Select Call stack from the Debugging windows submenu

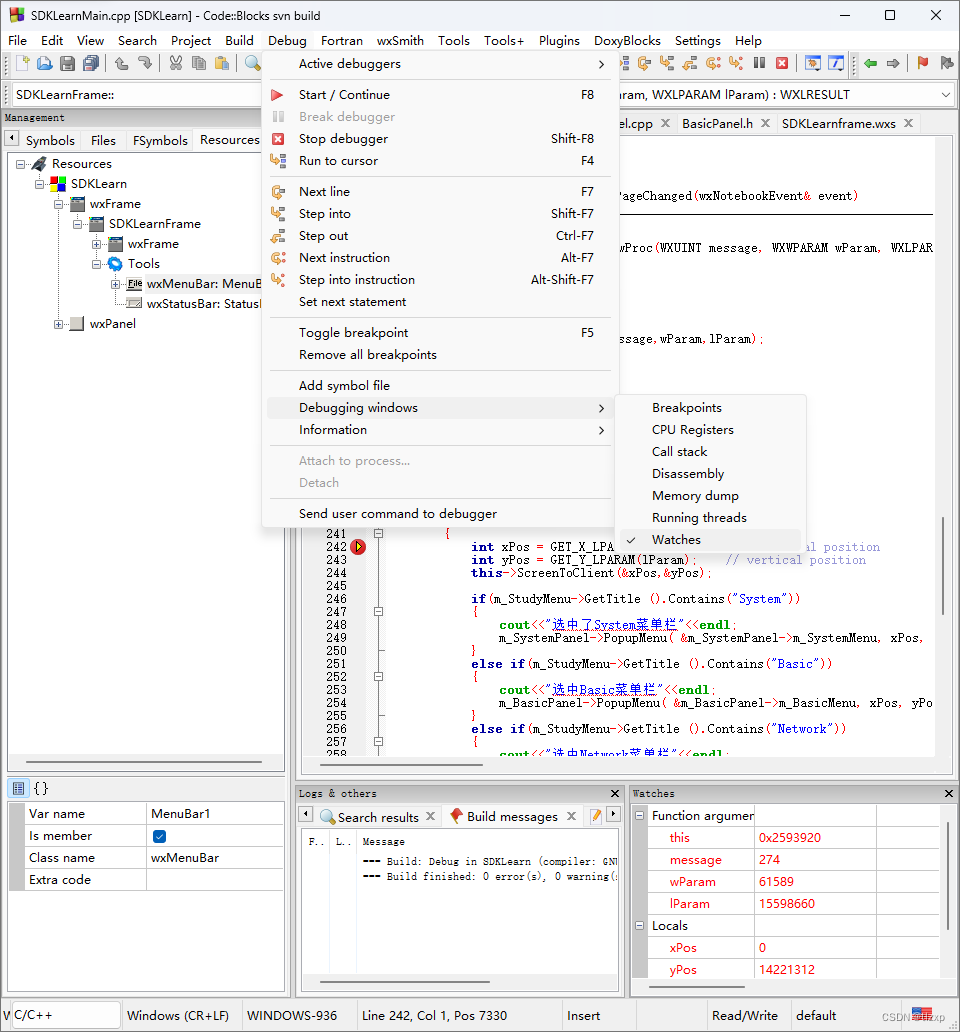click(x=682, y=451)
